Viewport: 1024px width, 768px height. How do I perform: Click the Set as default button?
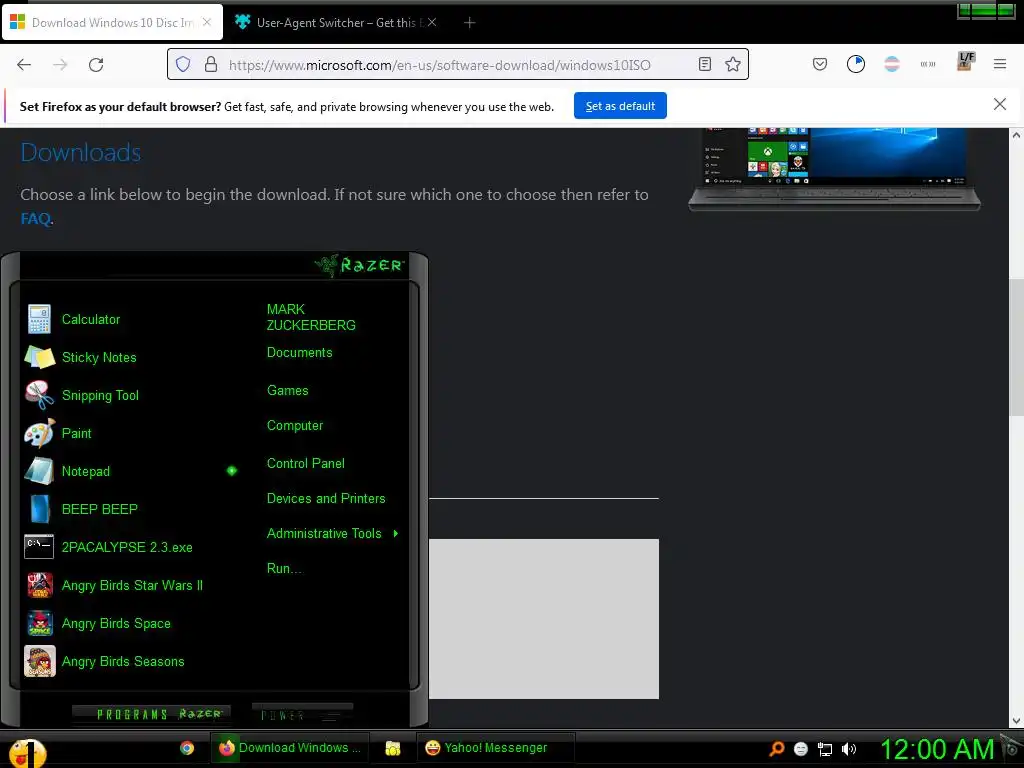click(x=620, y=106)
